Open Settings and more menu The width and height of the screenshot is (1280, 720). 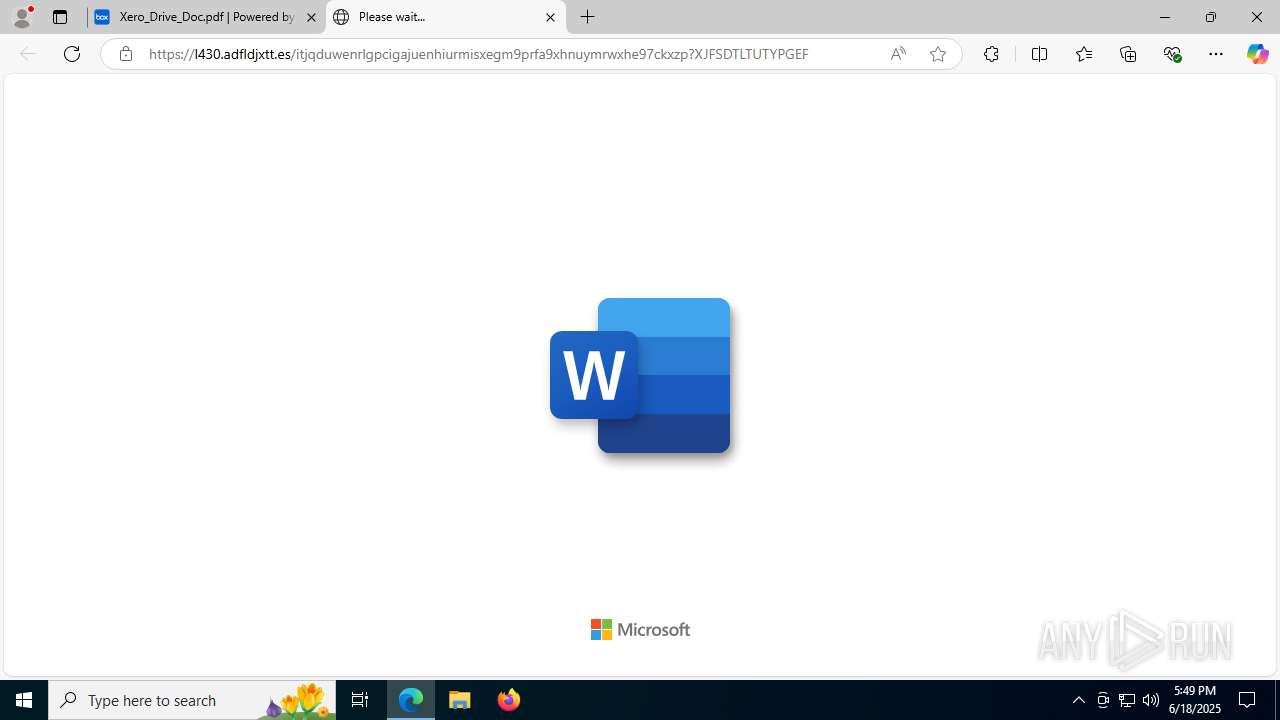click(1216, 54)
